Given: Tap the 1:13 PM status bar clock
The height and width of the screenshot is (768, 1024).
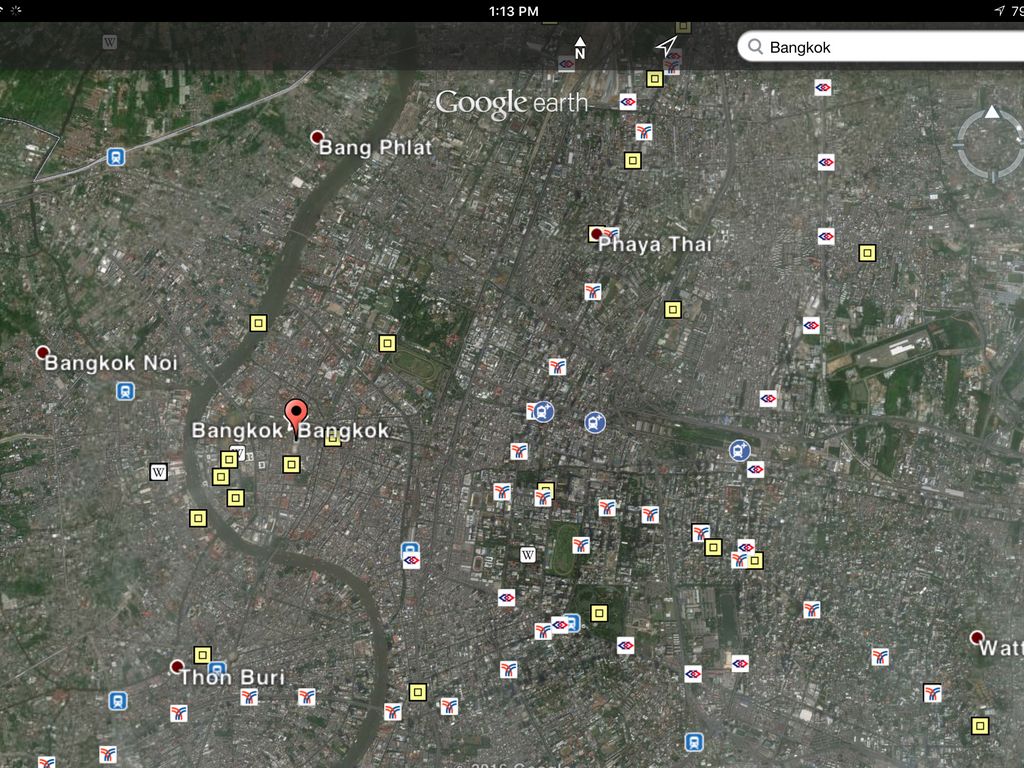Looking at the screenshot, I should pos(514,11).
